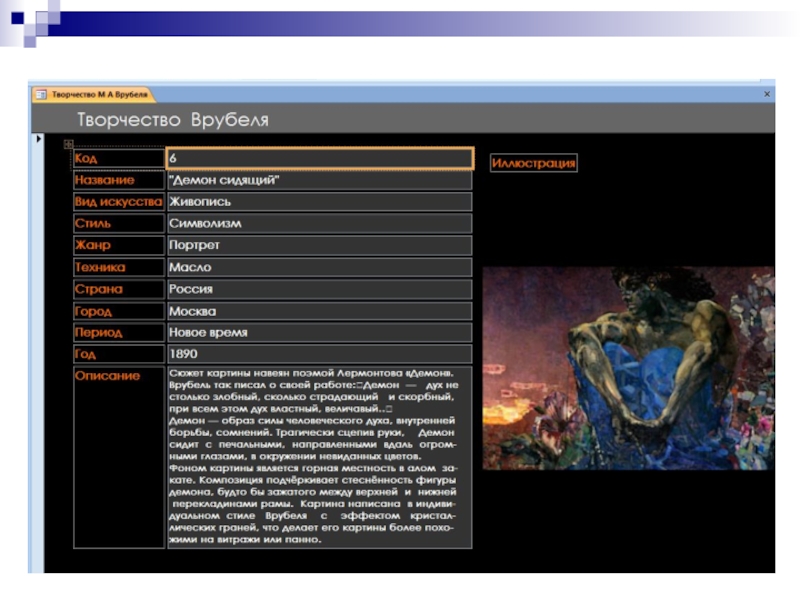Click the Техника field containing Масло
The width and height of the screenshot is (800, 600).
(x=319, y=267)
